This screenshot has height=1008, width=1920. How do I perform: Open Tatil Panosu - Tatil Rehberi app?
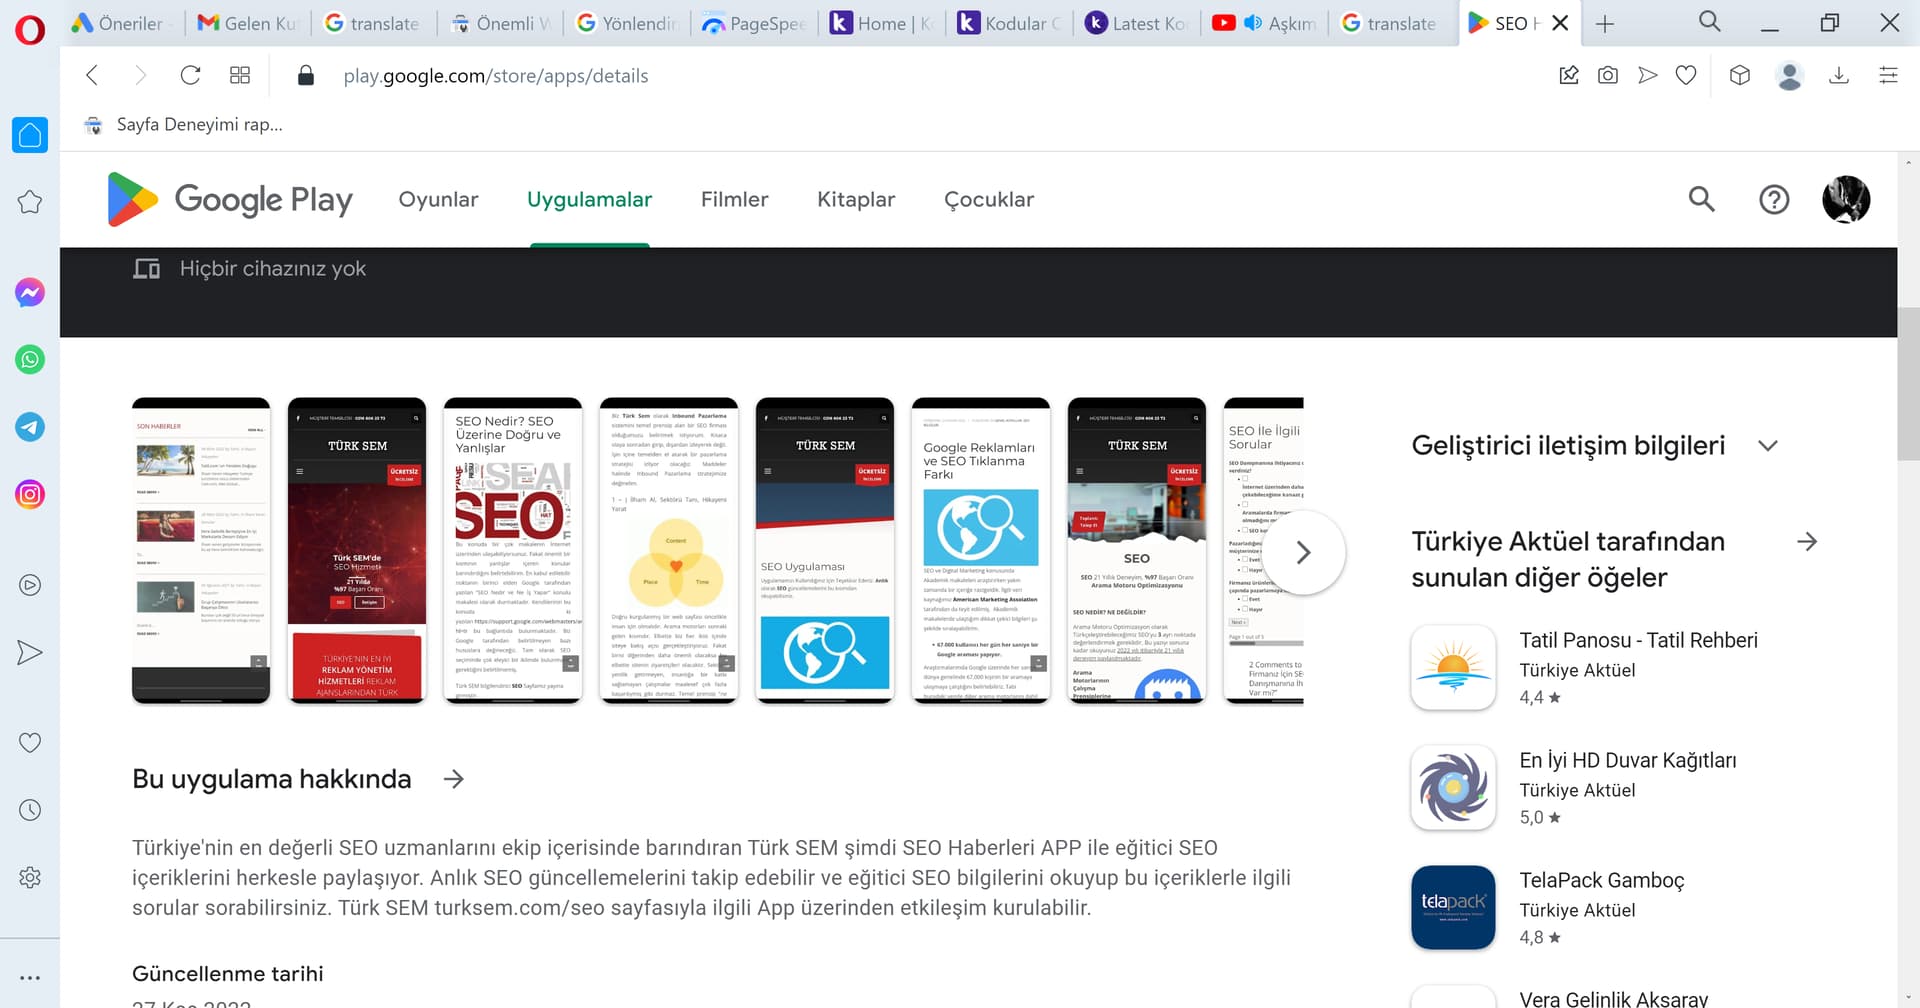tap(1637, 640)
